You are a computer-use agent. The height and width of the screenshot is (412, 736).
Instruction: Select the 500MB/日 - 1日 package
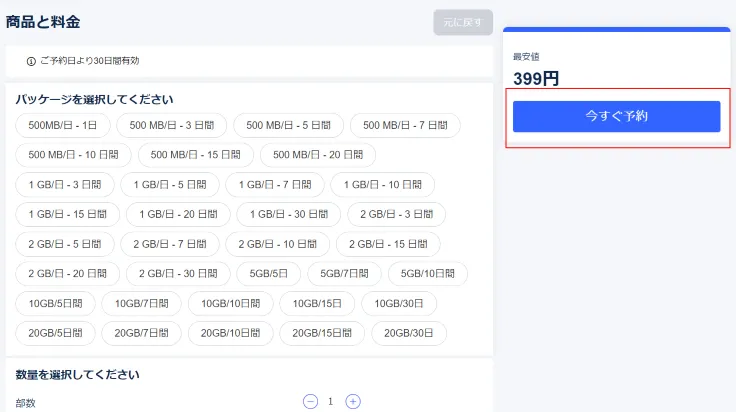coord(63,125)
